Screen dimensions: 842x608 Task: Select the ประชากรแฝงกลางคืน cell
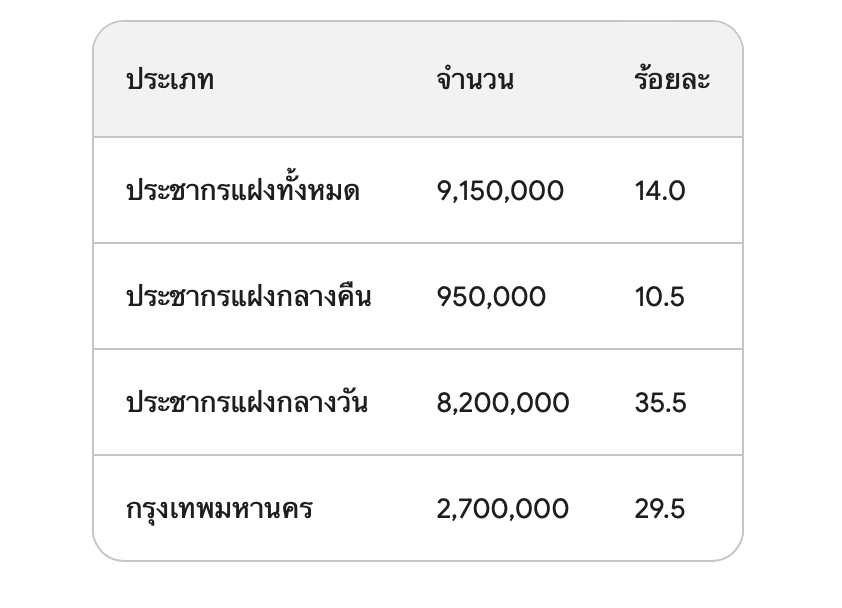249,297
